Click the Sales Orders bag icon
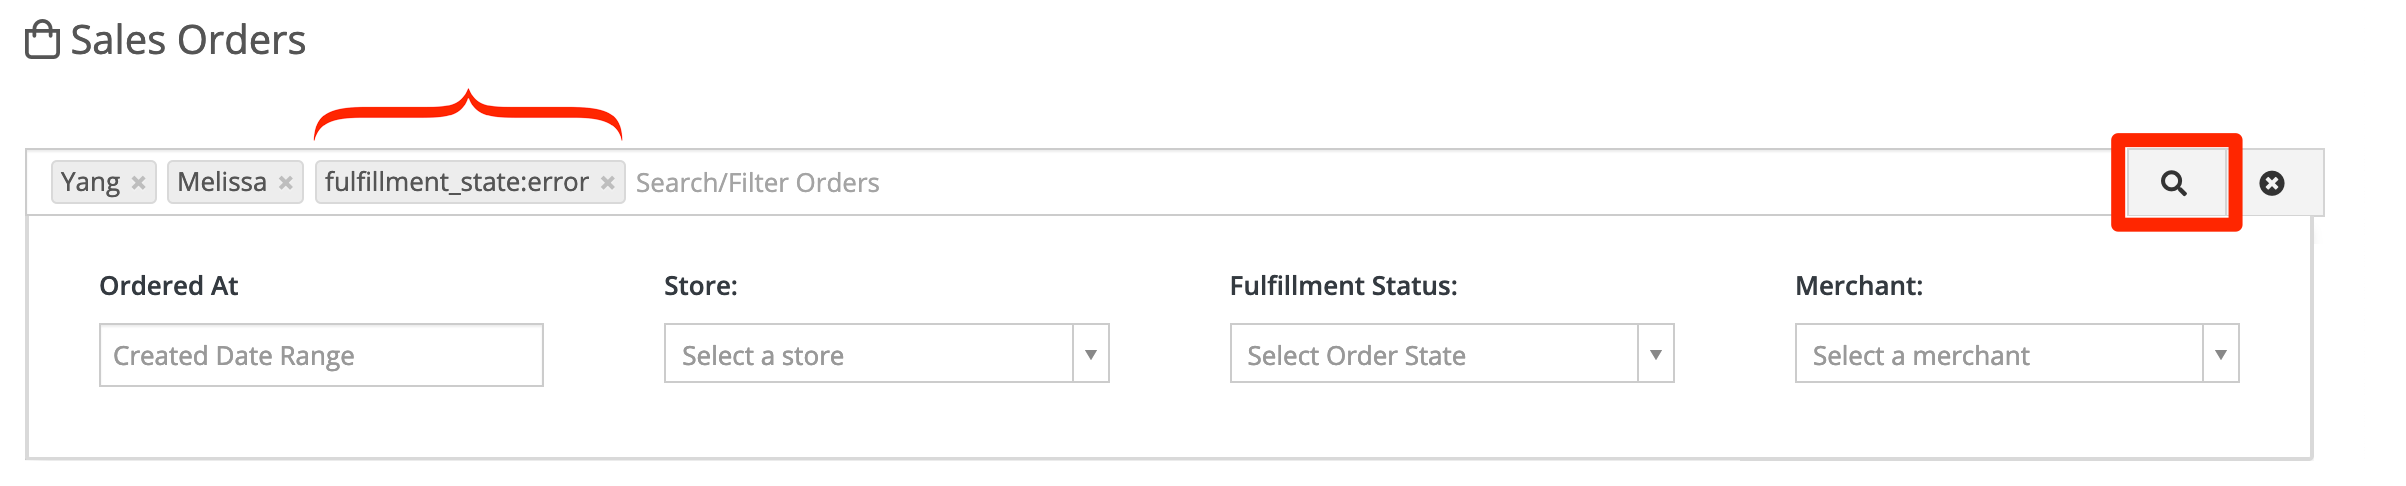 pyautogui.click(x=42, y=40)
